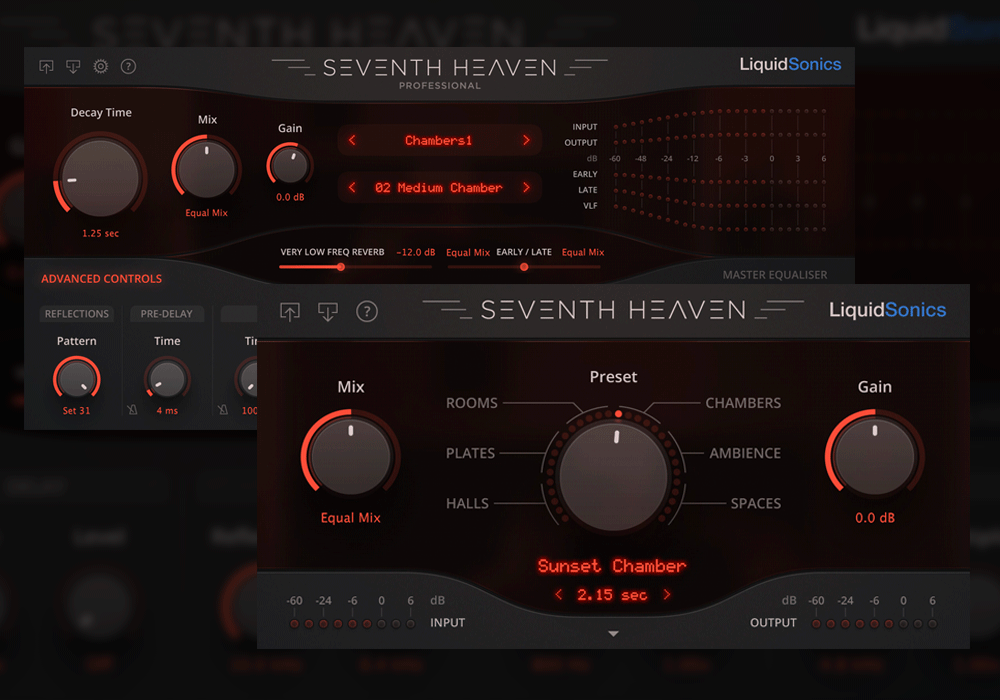Click the Set 31 pattern value
Viewport: 1000px width, 700px height.
pos(77,411)
